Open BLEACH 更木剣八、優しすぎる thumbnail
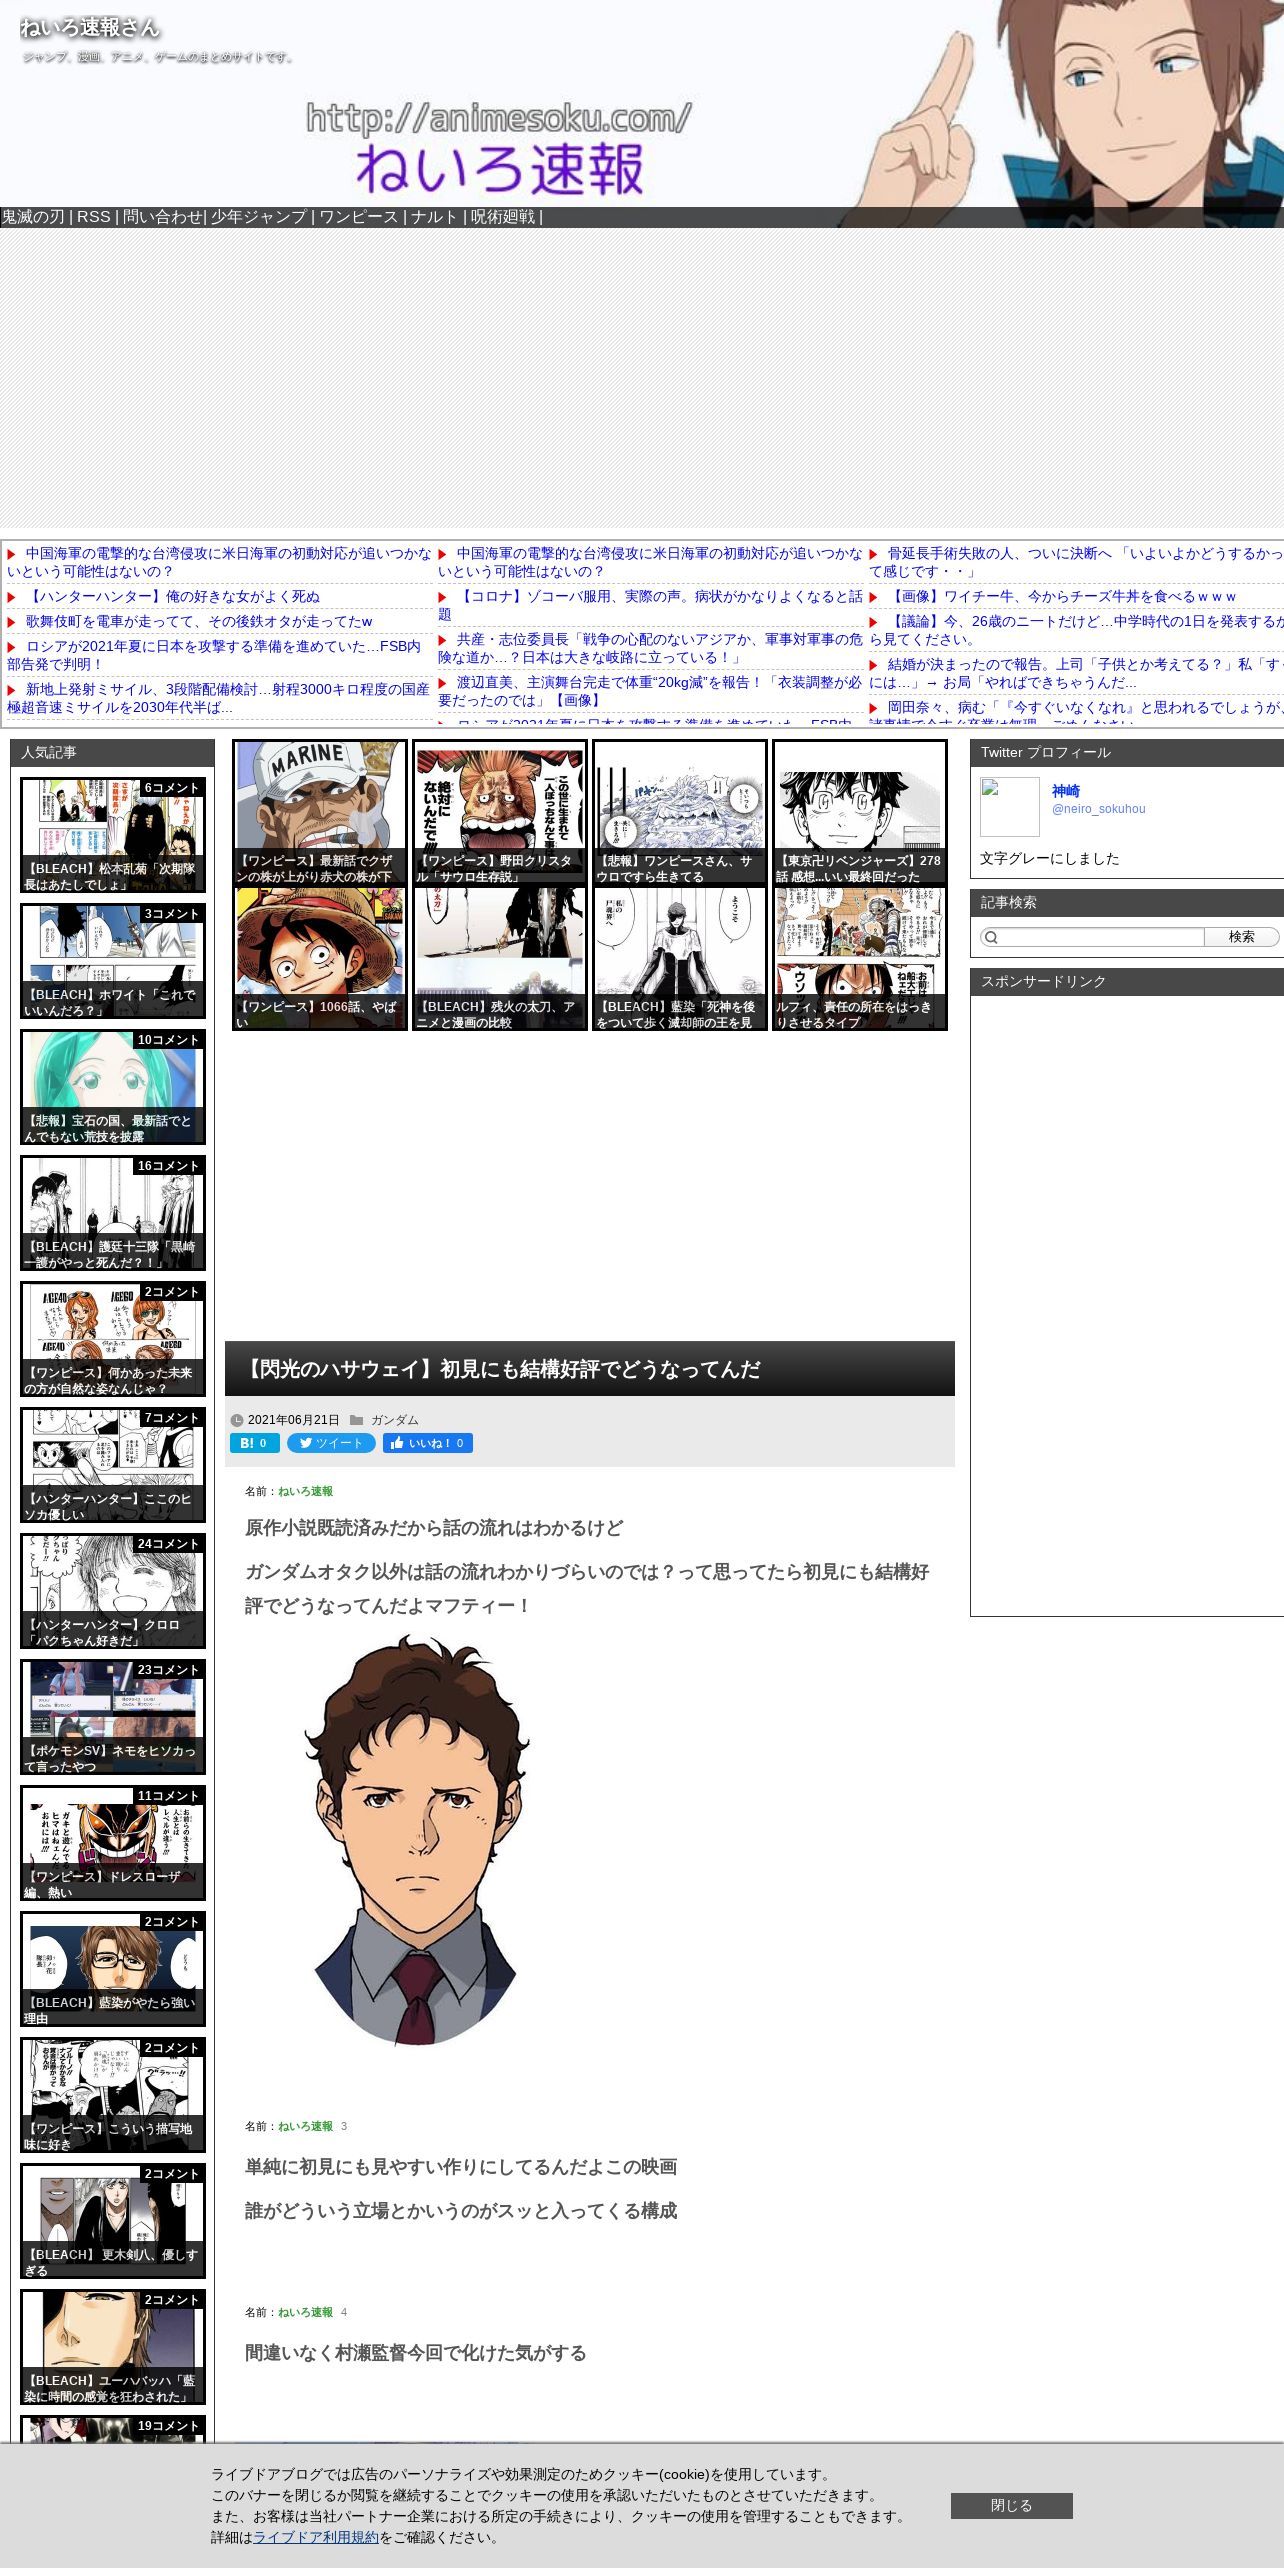 113,2221
